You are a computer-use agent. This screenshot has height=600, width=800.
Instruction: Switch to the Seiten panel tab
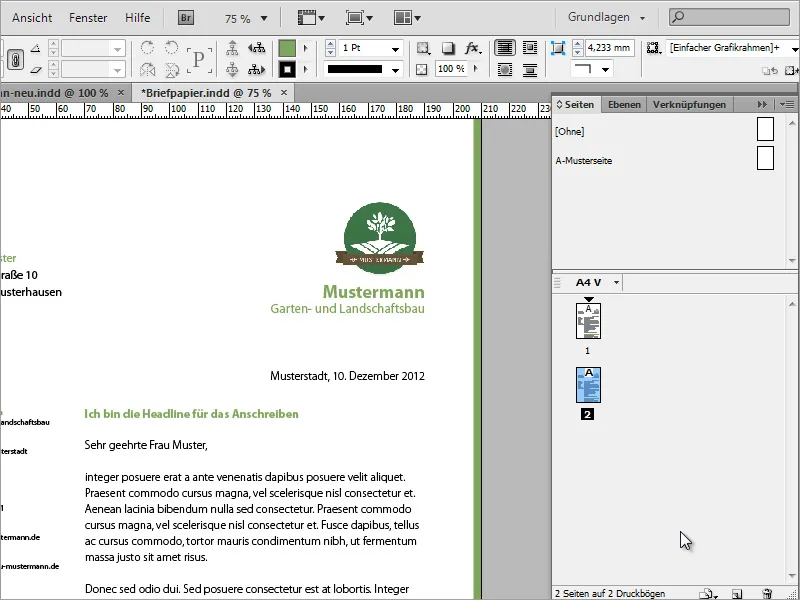[x=576, y=105]
